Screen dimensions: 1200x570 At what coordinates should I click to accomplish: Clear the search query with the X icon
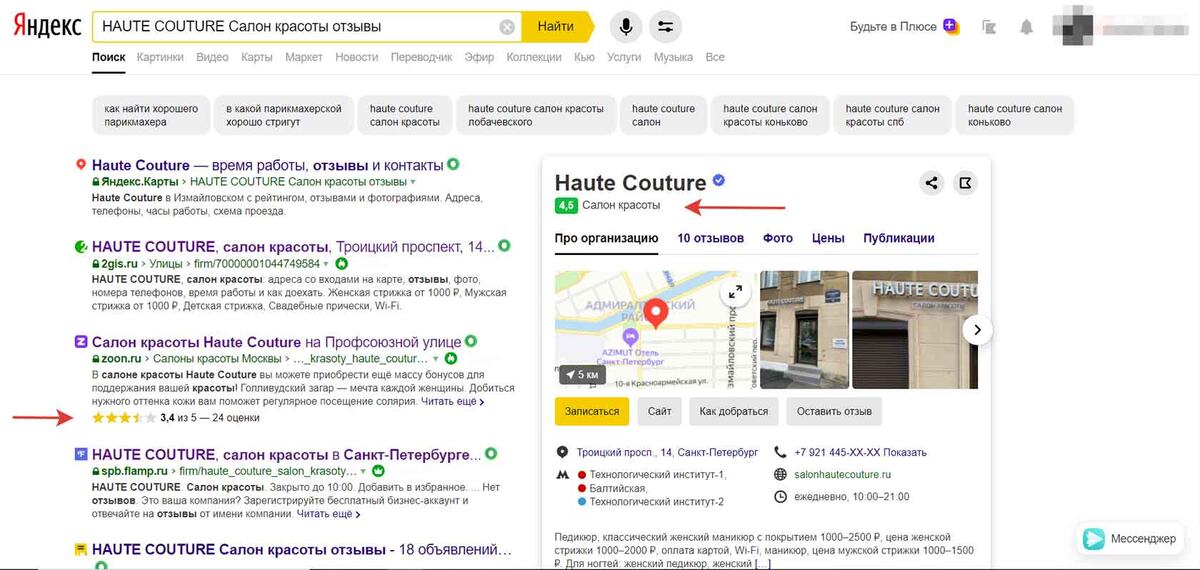507,27
